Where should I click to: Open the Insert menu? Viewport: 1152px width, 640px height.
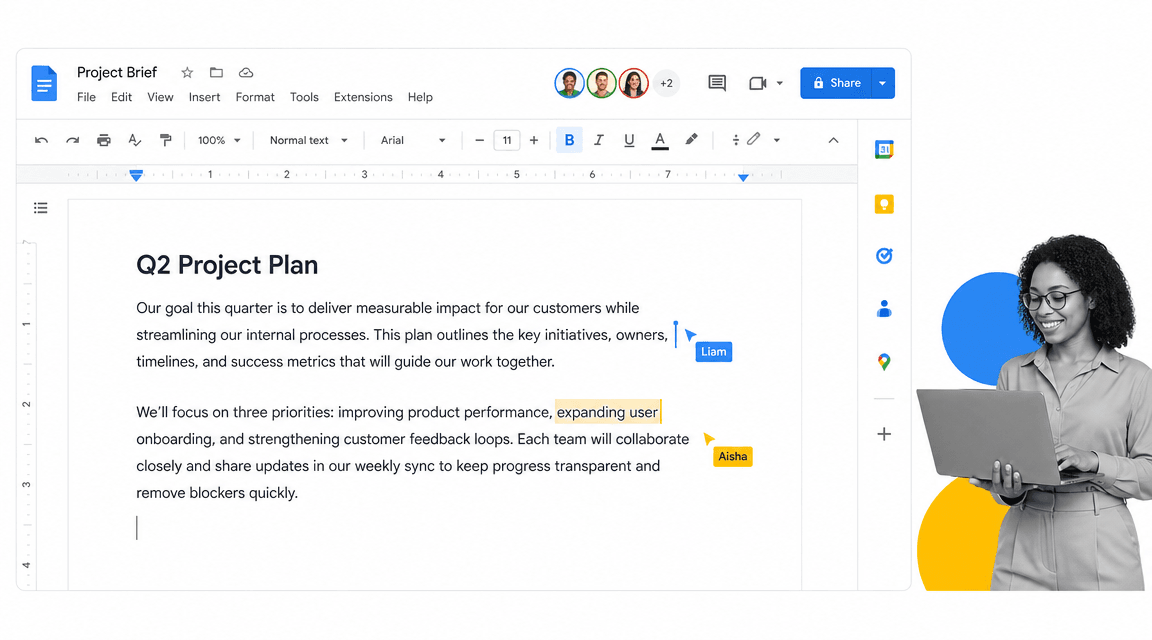coord(204,97)
